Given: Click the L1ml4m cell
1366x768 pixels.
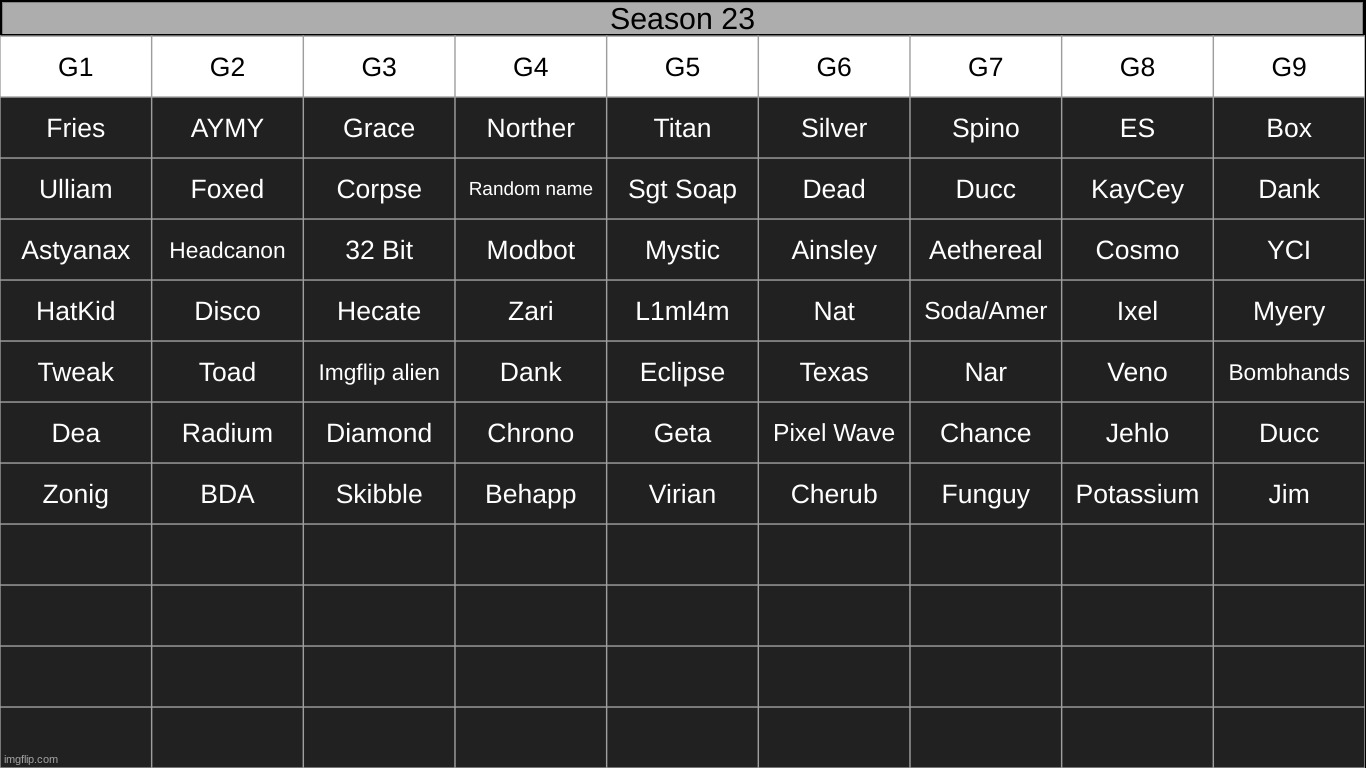Looking at the screenshot, I should [x=682, y=311].
